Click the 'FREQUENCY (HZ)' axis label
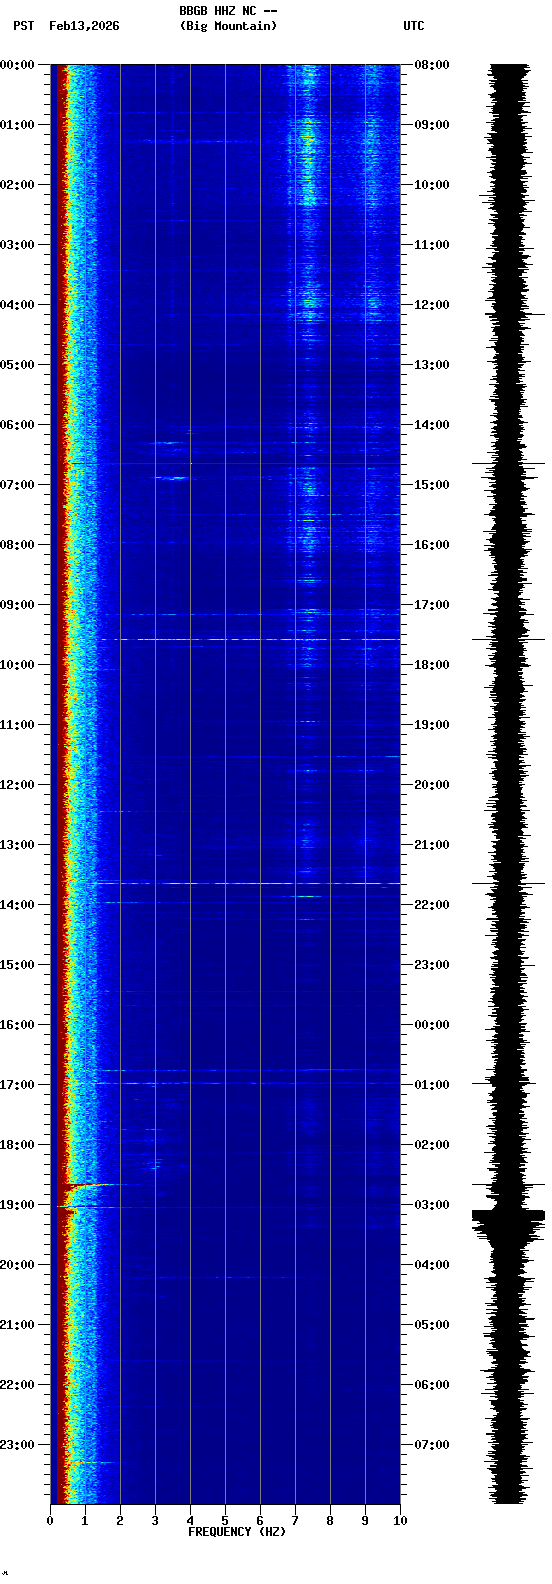 (237, 1532)
